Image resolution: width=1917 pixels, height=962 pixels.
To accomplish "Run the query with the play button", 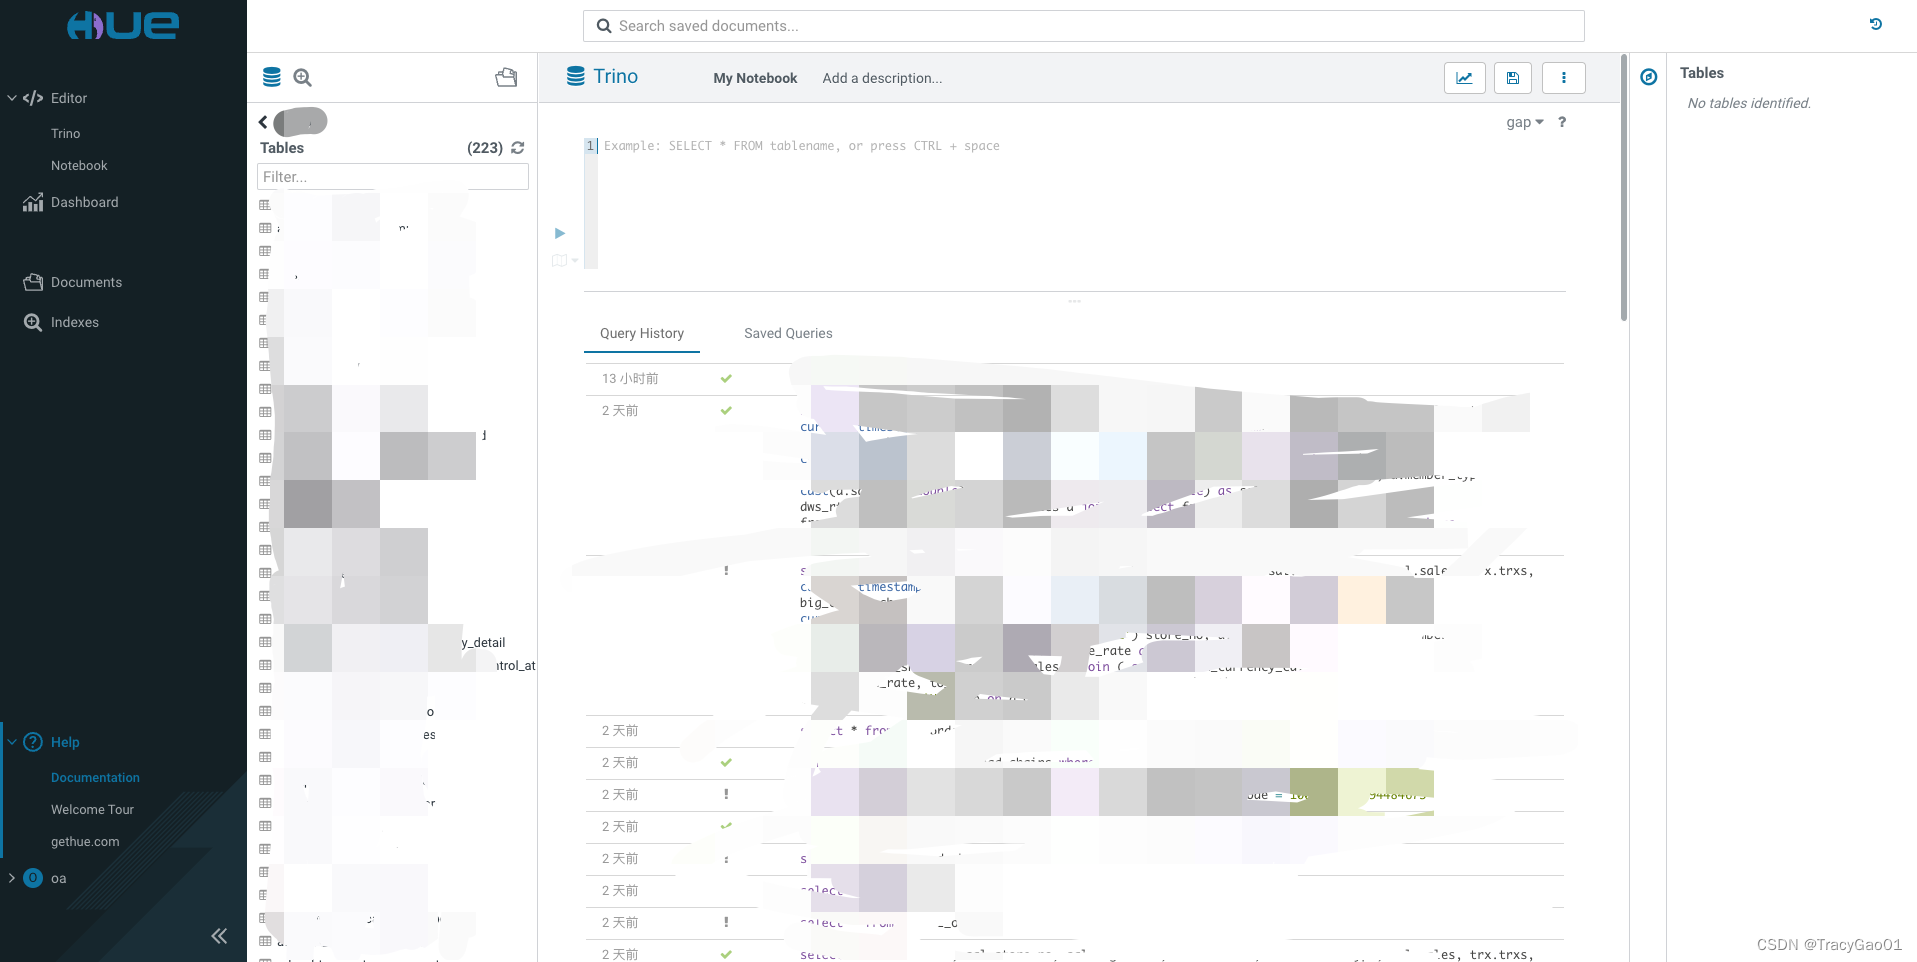I will (x=560, y=233).
